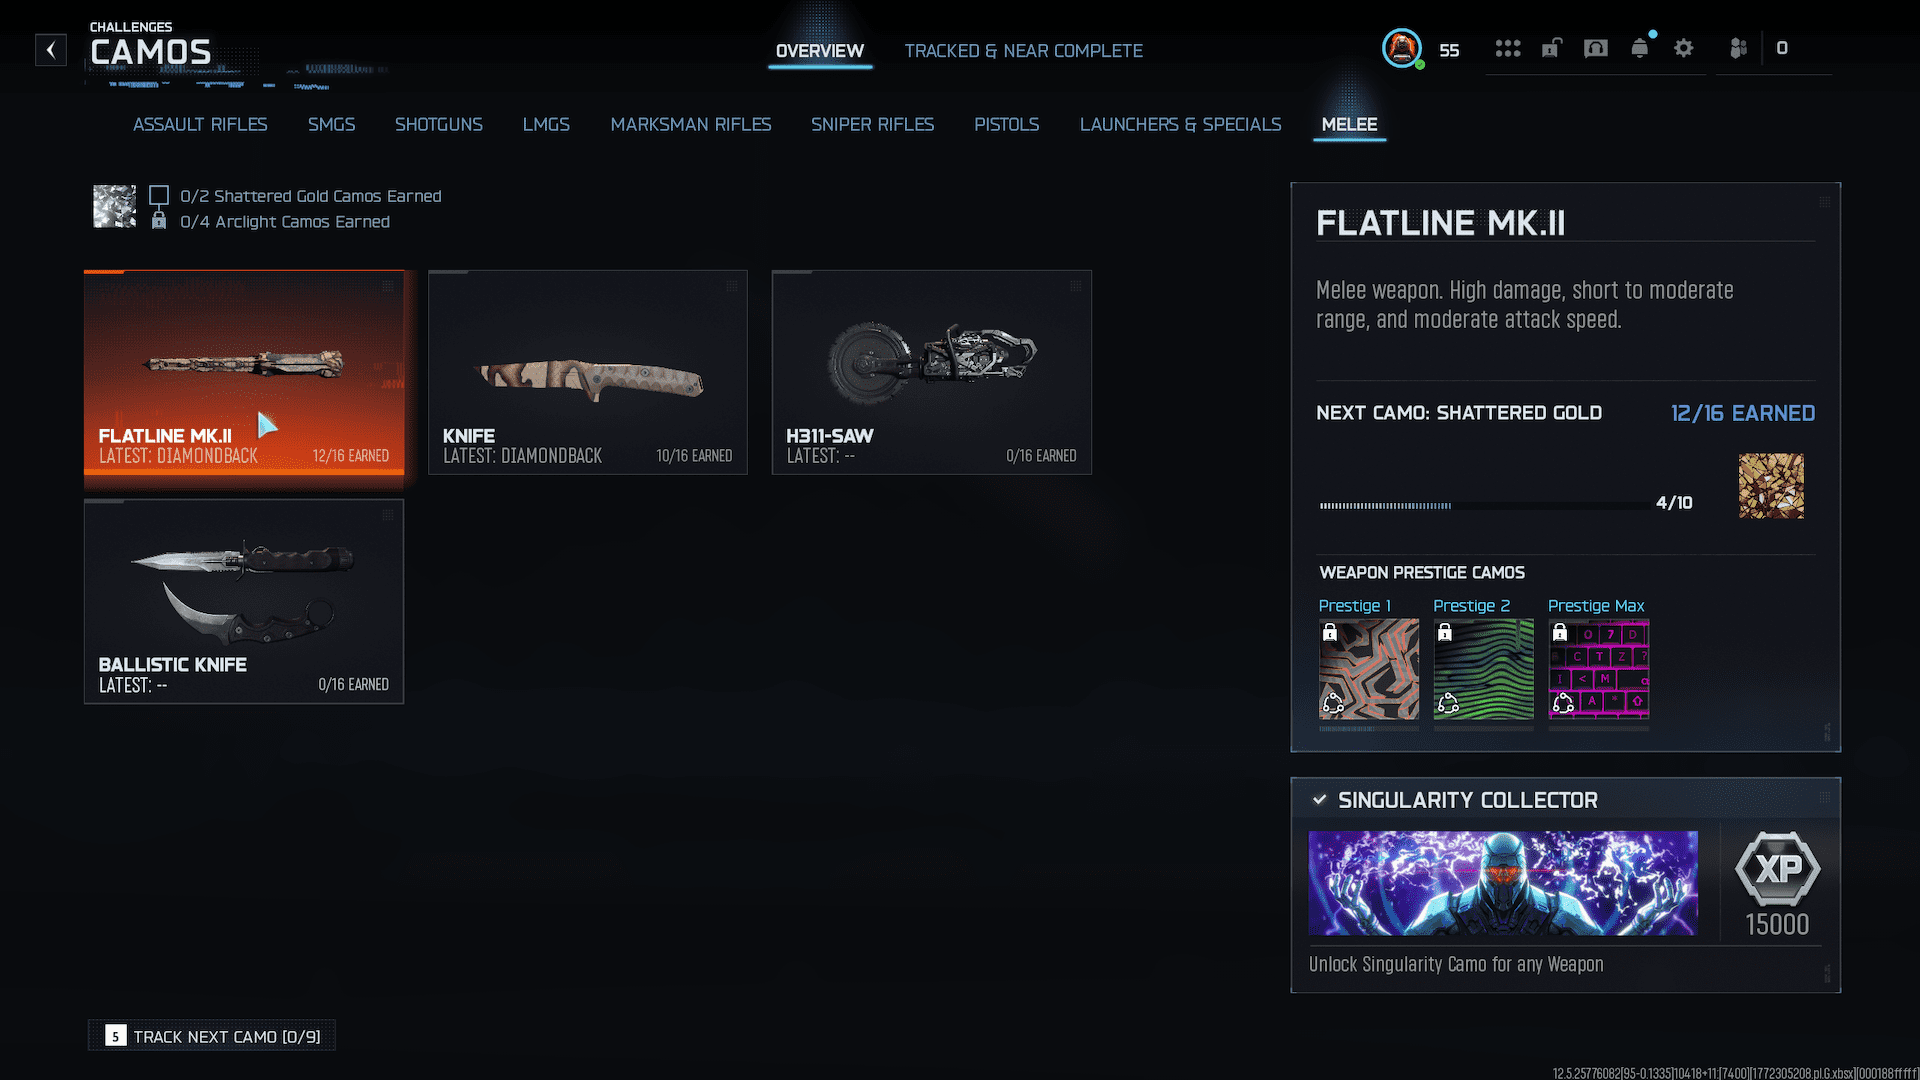Select the Assault Rifles category tab
Screen dimensions: 1920x1080
click(200, 124)
